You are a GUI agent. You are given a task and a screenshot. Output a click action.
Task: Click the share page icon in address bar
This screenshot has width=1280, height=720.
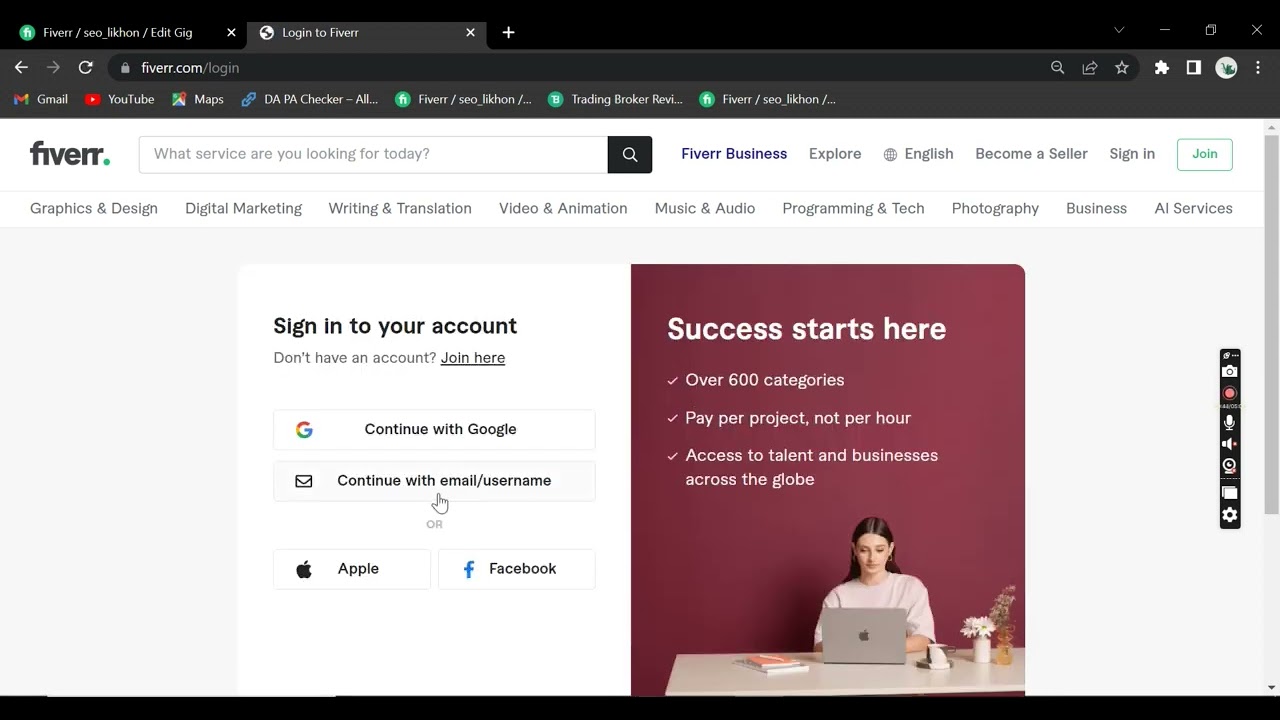click(1090, 67)
